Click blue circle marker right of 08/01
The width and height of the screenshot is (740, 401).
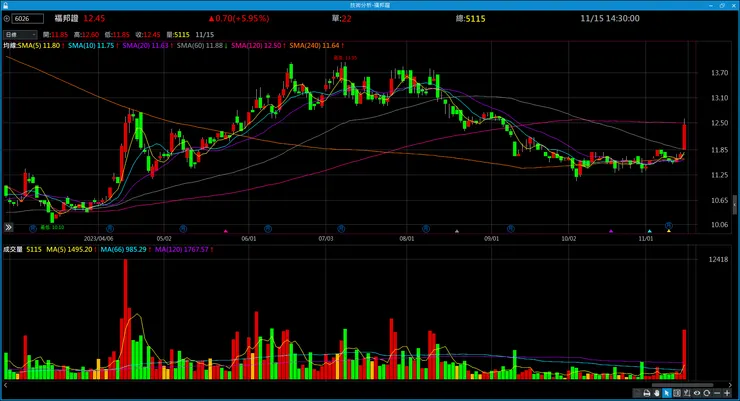(x=426, y=228)
